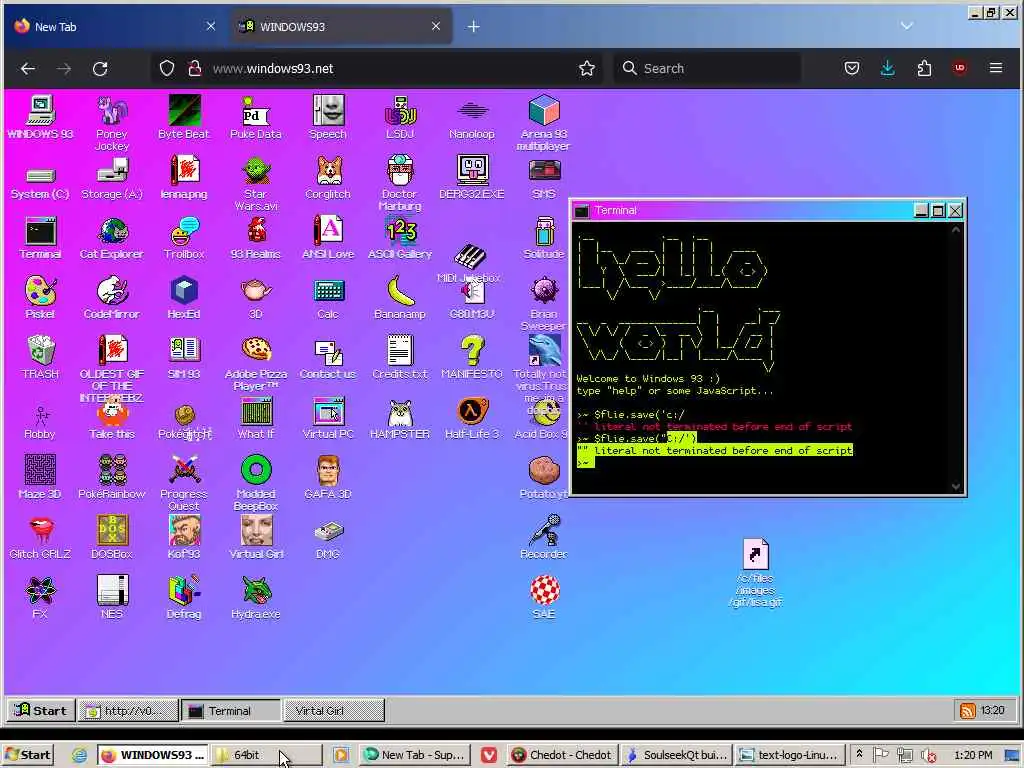Launch the Calc calculator icon
The width and height of the screenshot is (1024, 768).
328,298
